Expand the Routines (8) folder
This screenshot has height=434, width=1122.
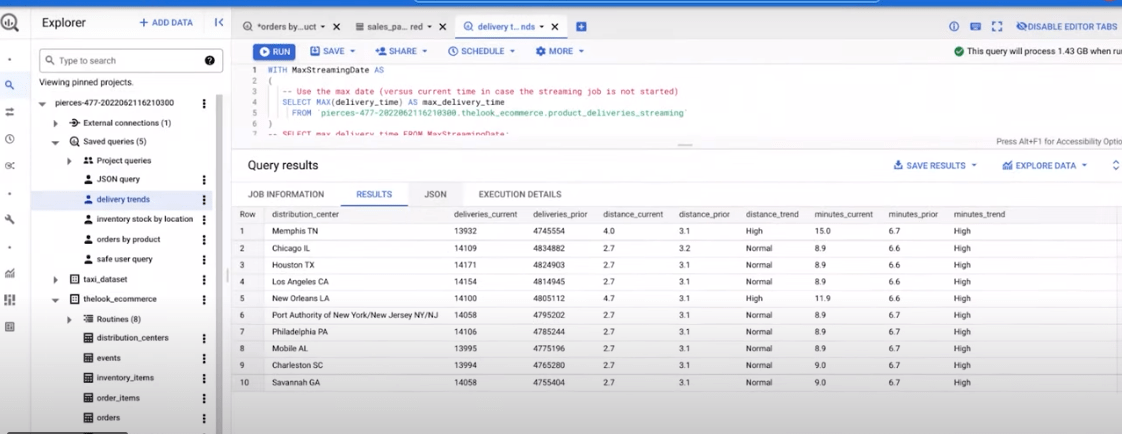[x=69, y=319]
